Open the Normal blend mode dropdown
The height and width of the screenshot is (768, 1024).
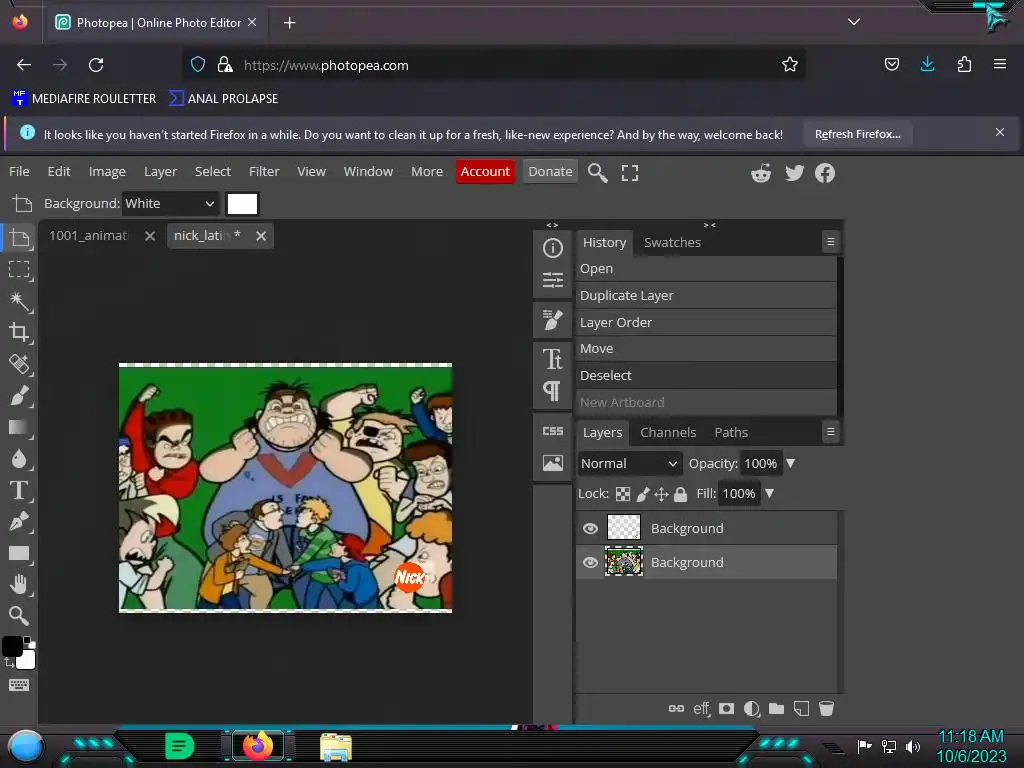[630, 463]
